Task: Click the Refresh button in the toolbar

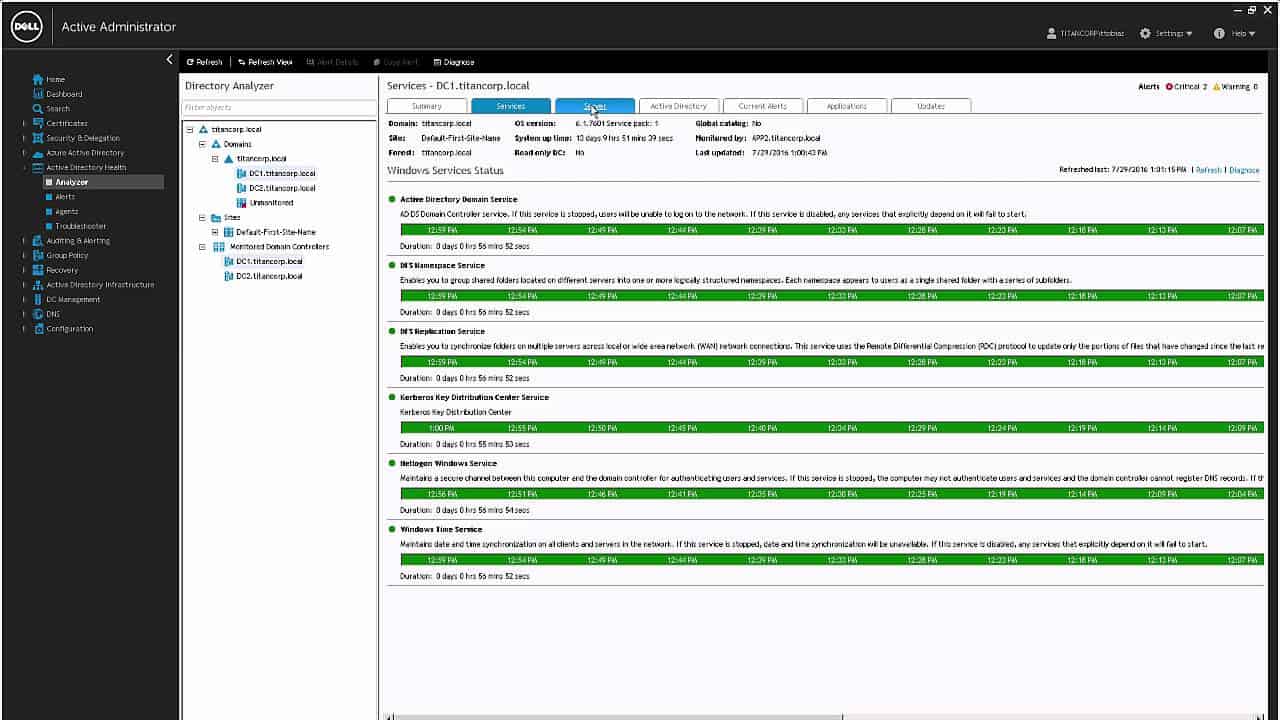Action: (x=203, y=61)
